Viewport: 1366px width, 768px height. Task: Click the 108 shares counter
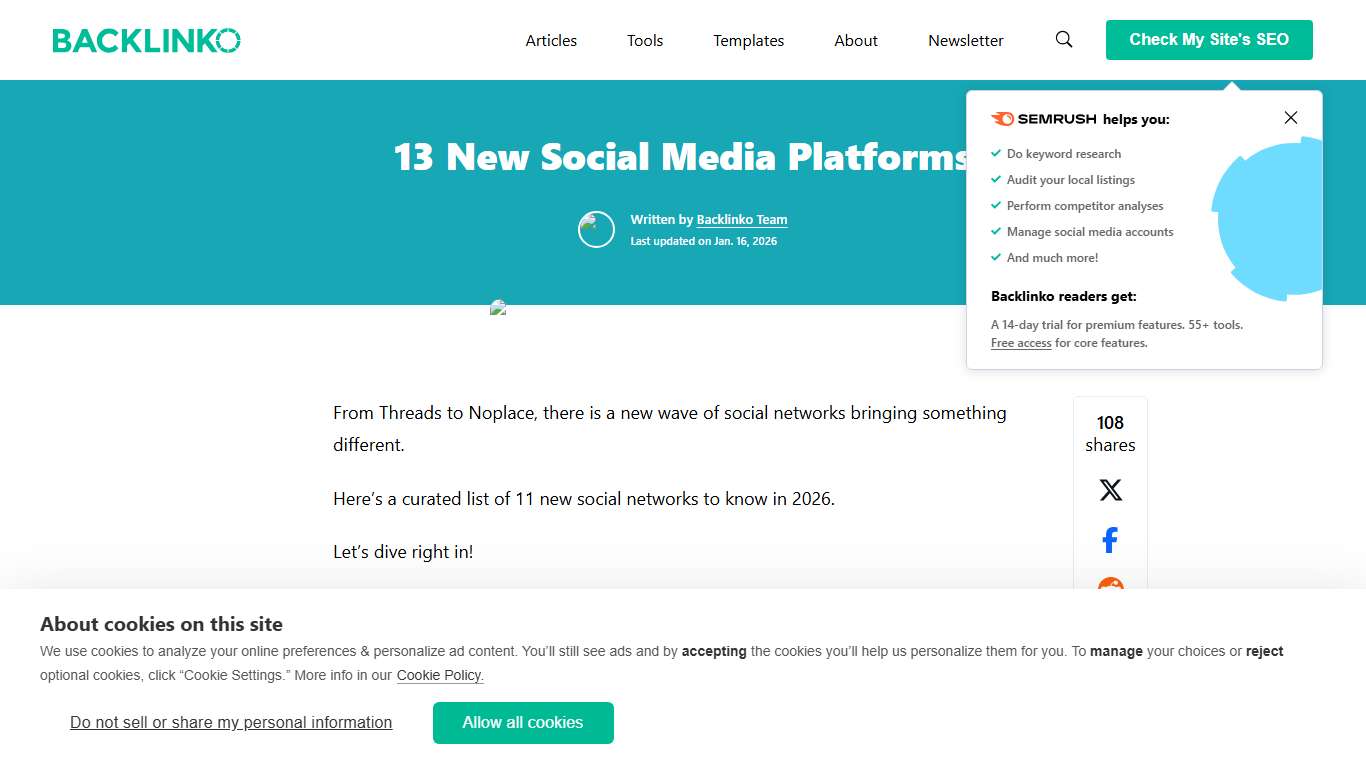coord(1110,433)
